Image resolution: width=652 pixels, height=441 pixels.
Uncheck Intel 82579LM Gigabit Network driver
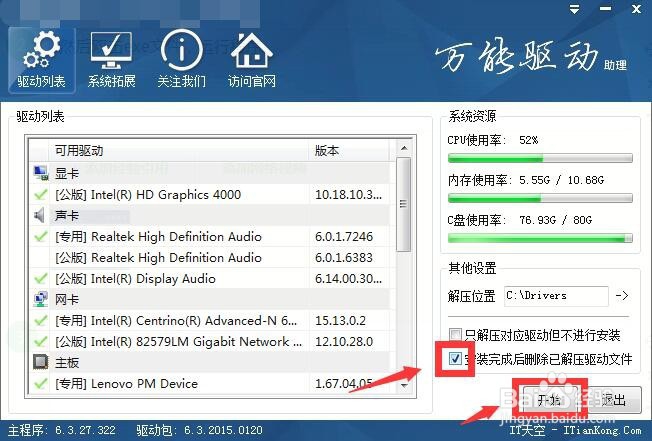pos(40,342)
